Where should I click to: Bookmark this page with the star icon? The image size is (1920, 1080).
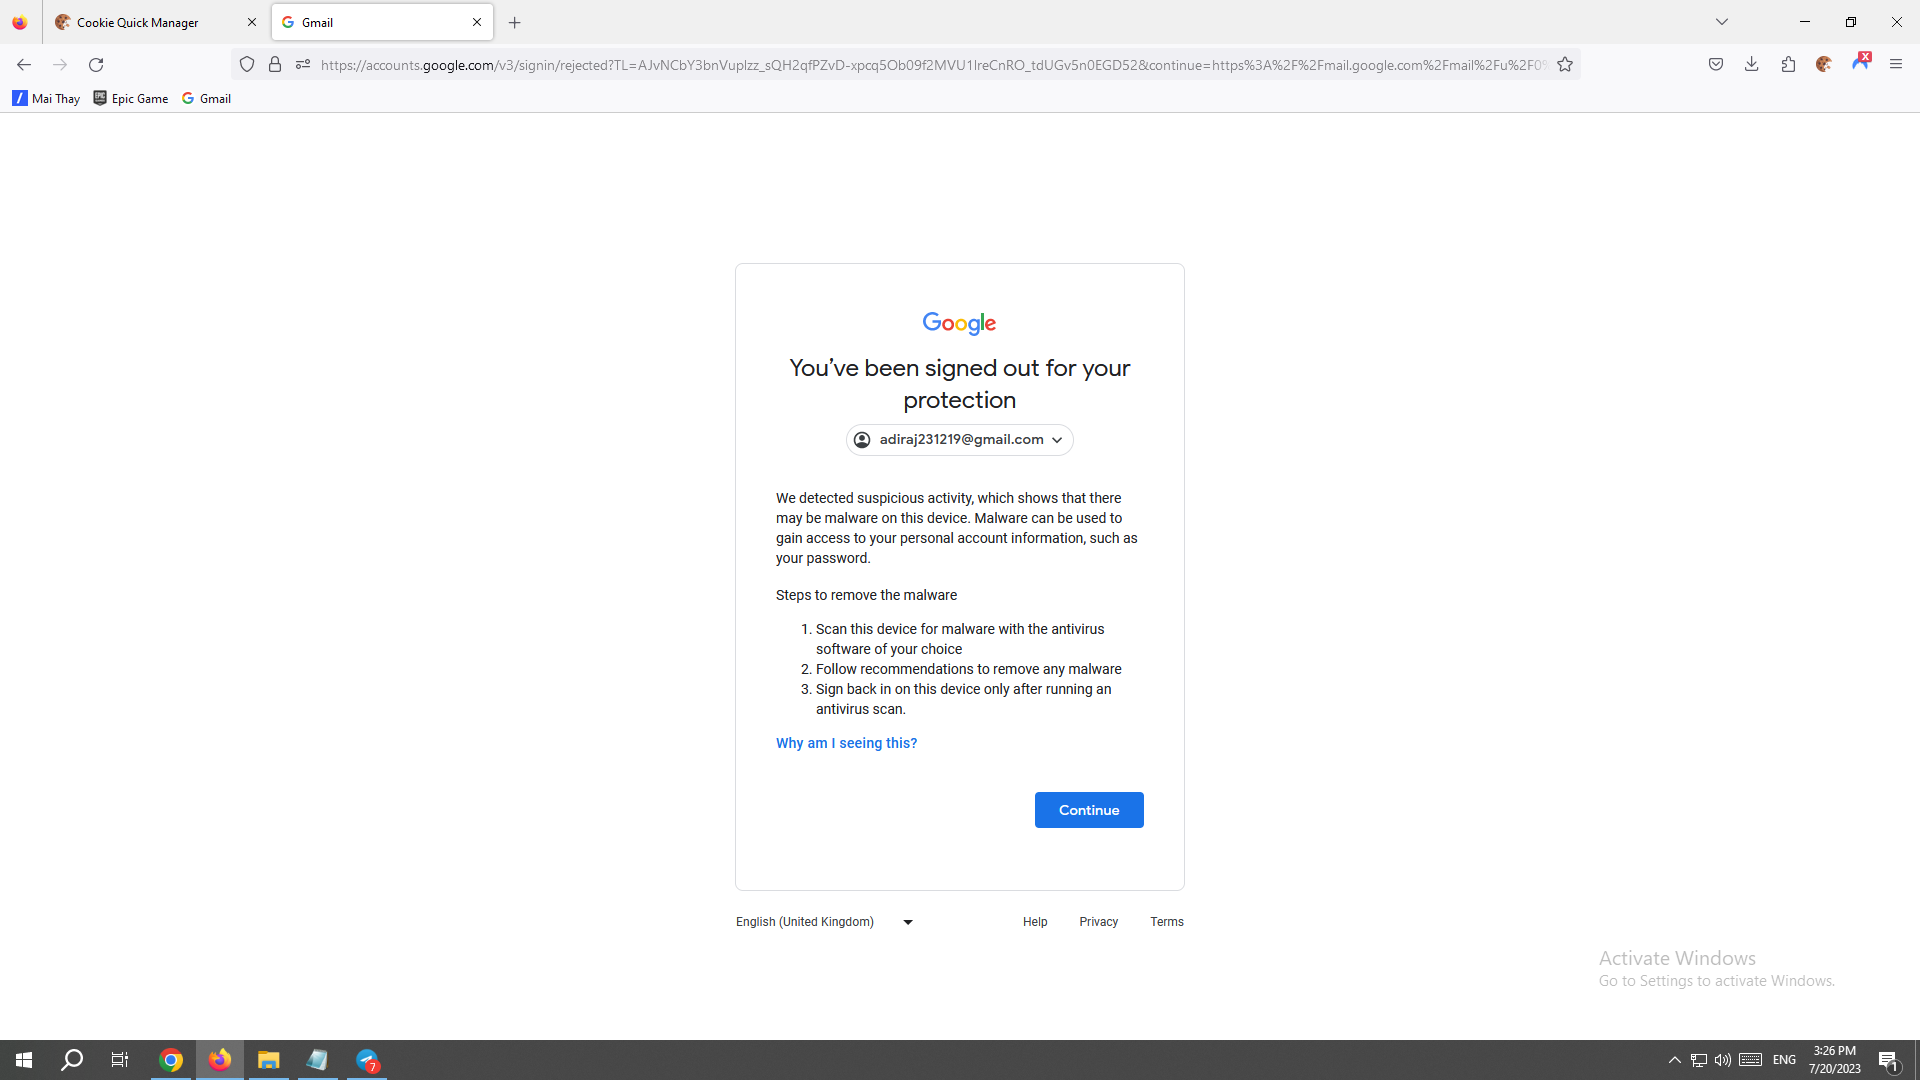point(1565,65)
